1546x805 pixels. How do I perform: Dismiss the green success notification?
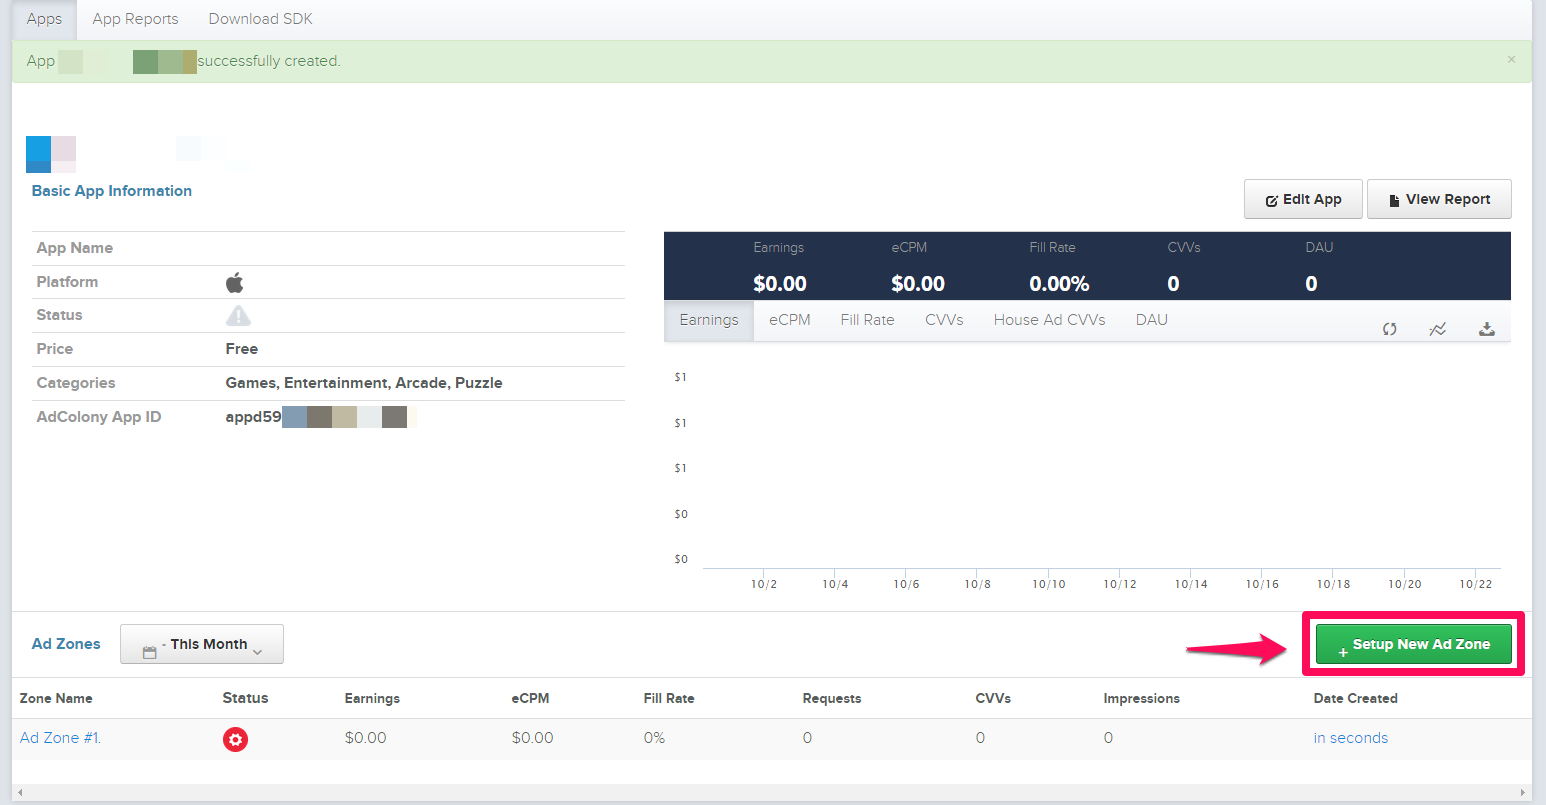click(1511, 60)
